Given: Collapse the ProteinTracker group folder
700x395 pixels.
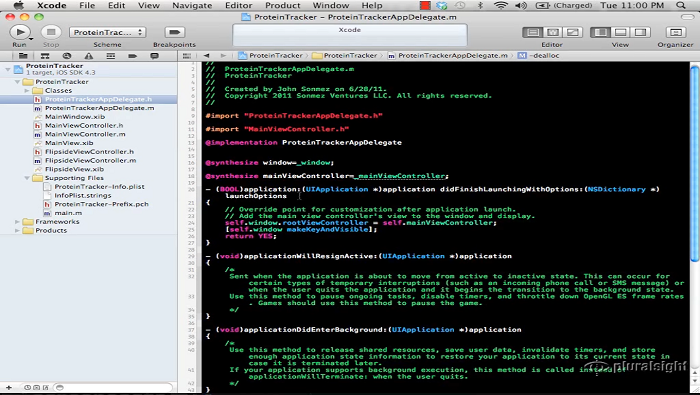Looking at the screenshot, I should [x=17, y=82].
